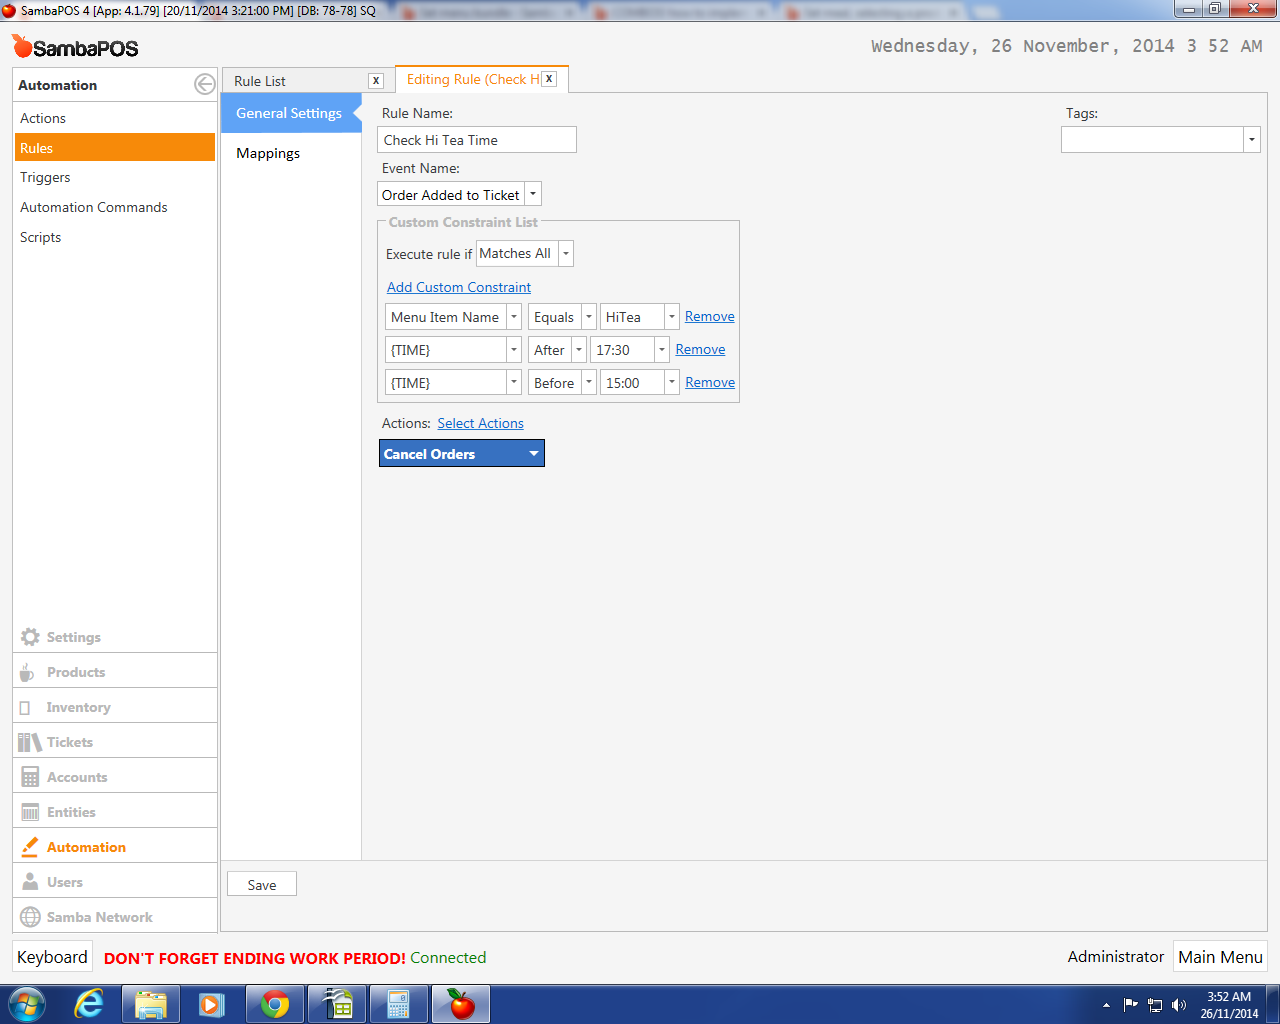Close the Rule List tab
Viewport: 1280px width, 1024px height.
[376, 81]
